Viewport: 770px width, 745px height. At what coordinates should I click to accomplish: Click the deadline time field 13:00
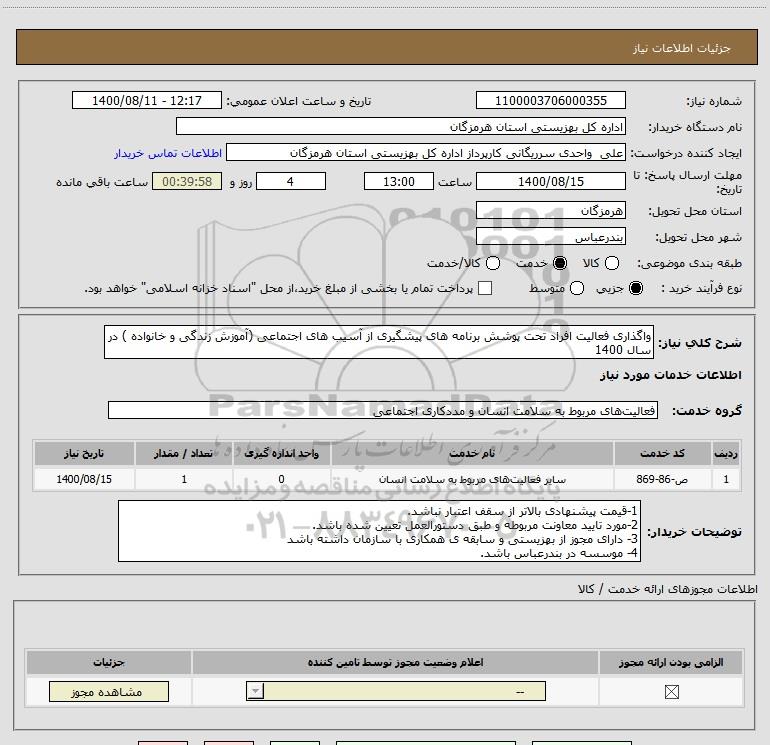point(399,181)
